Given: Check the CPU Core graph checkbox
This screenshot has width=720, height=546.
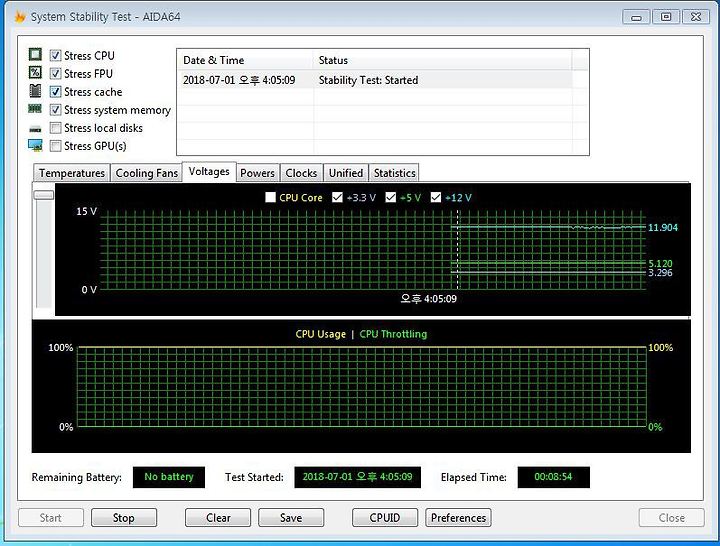Looking at the screenshot, I should point(270,197).
